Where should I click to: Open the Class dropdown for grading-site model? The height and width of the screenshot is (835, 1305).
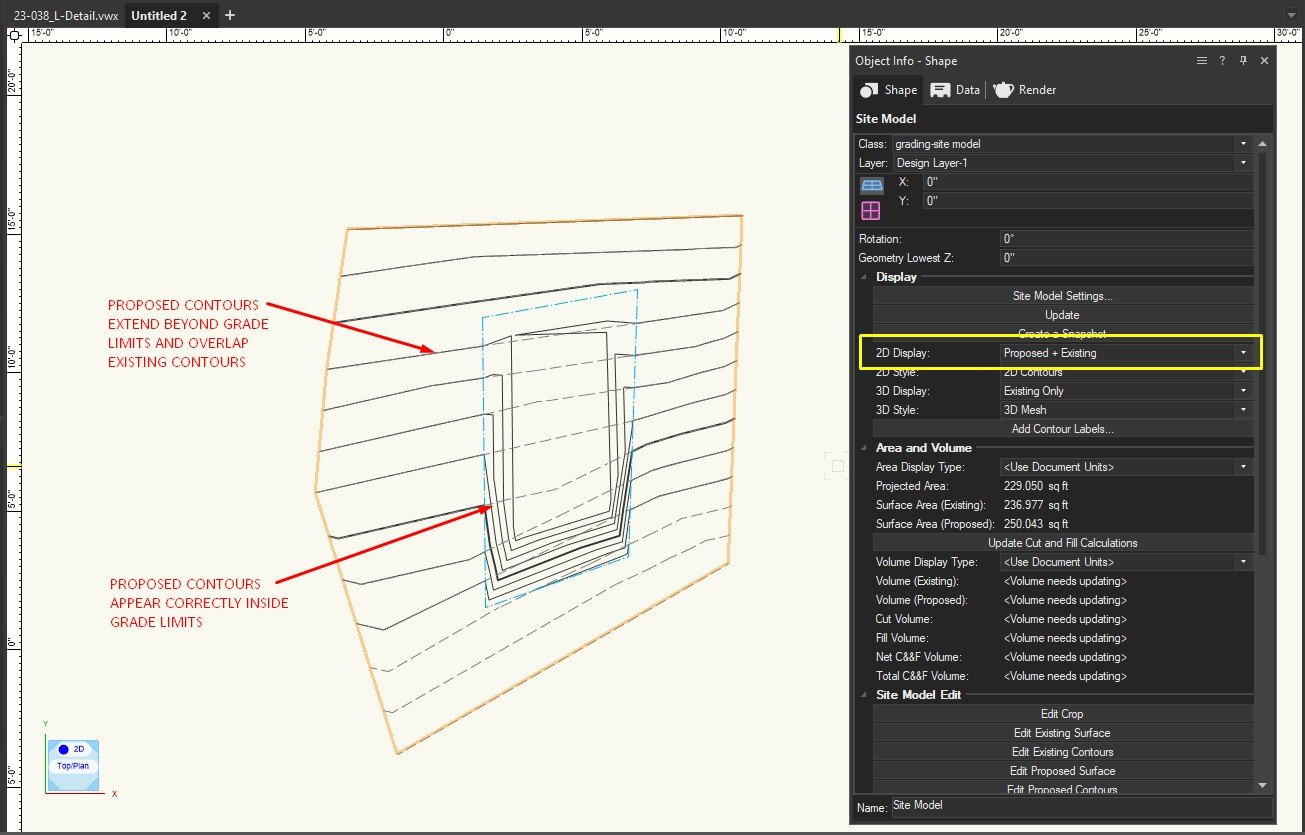1243,143
